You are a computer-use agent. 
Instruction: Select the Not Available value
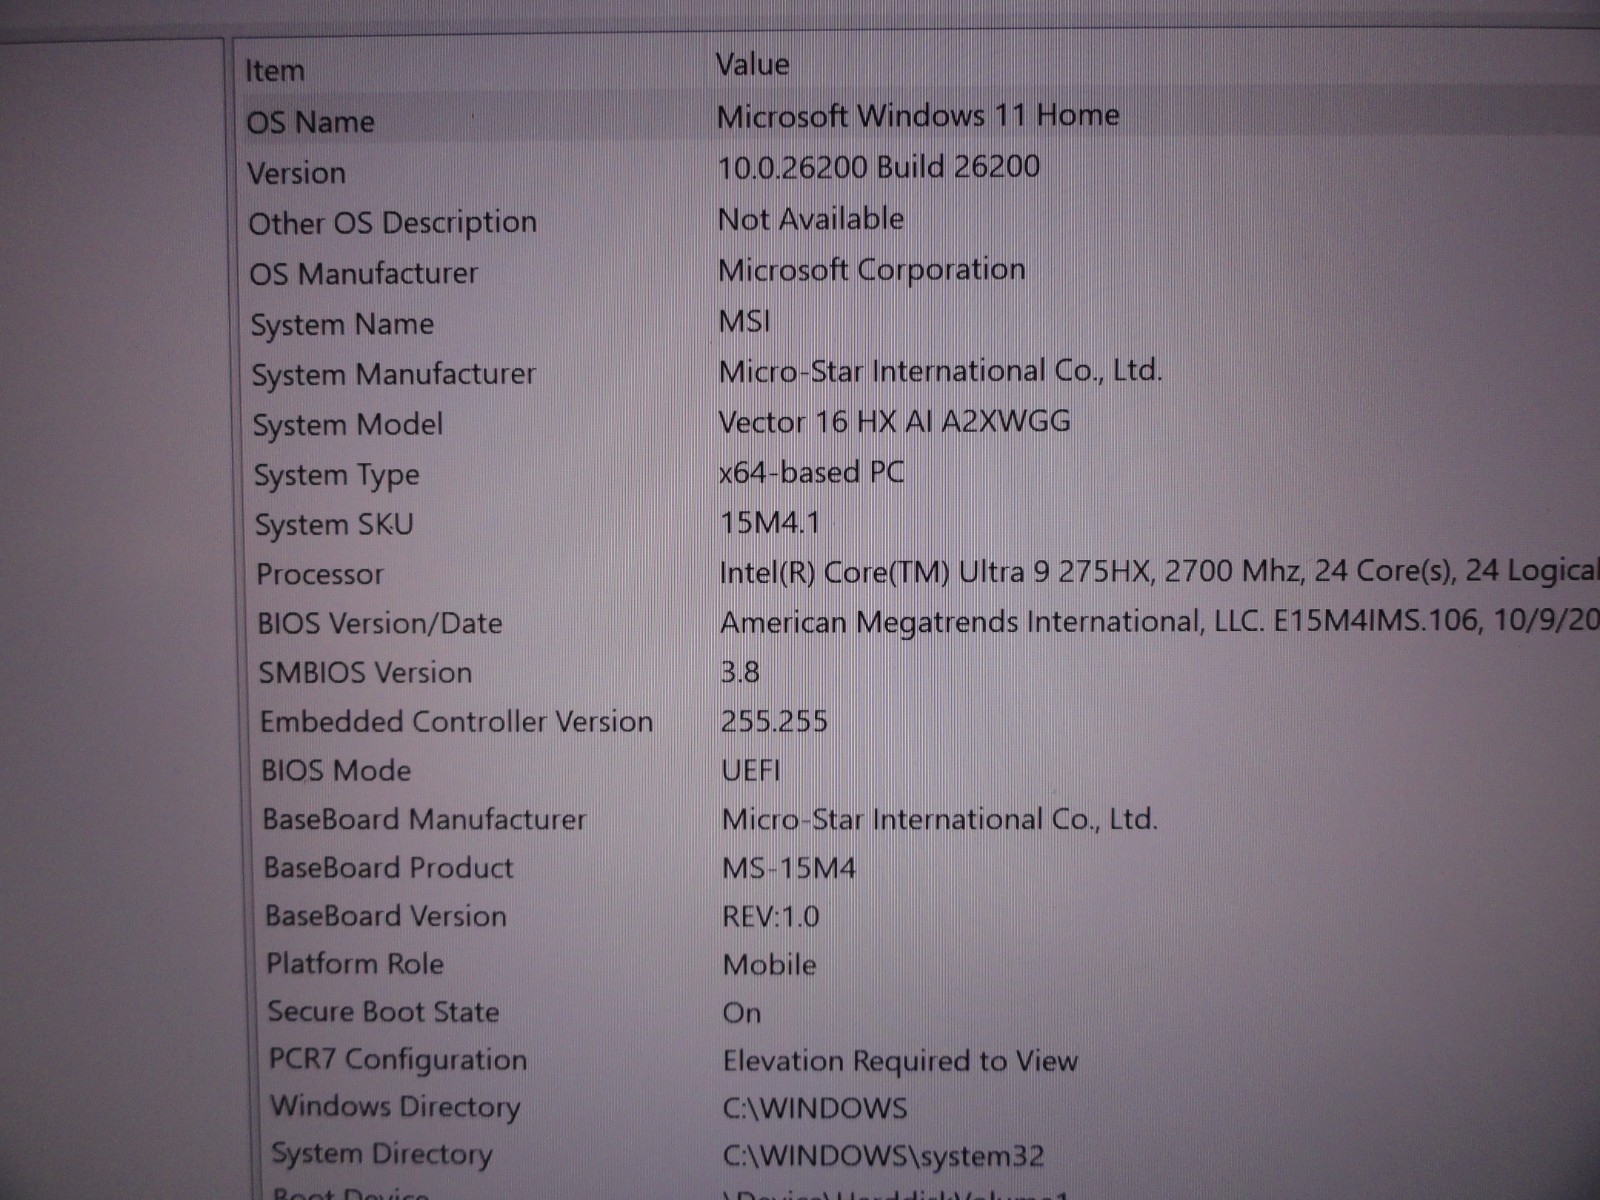(811, 219)
